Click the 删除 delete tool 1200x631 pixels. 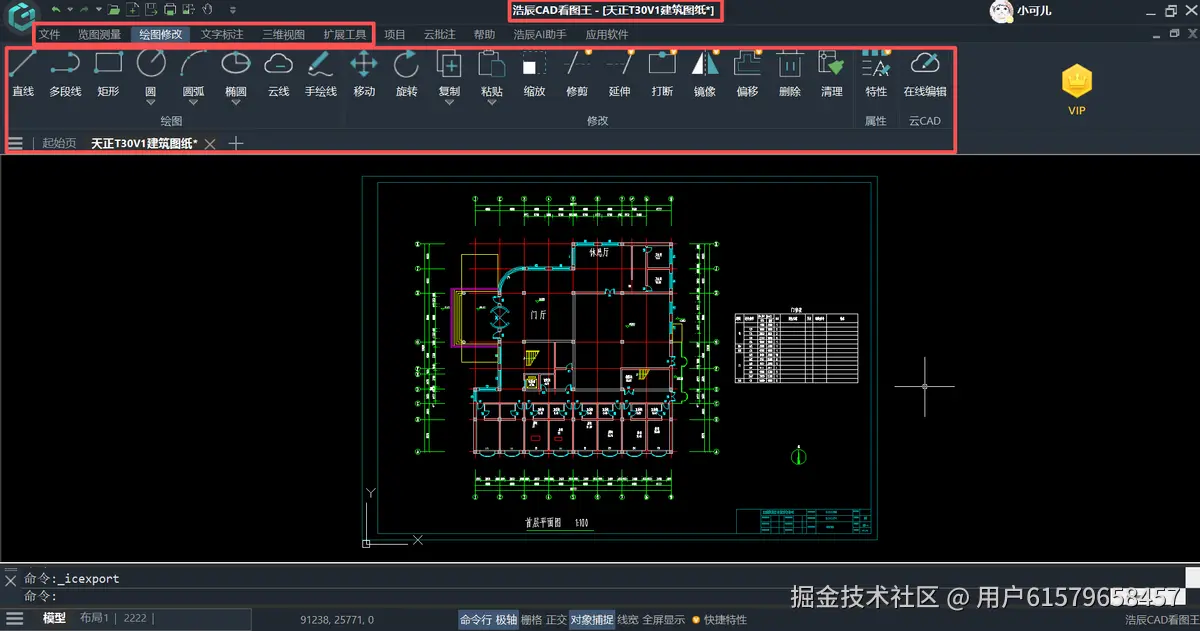point(790,73)
